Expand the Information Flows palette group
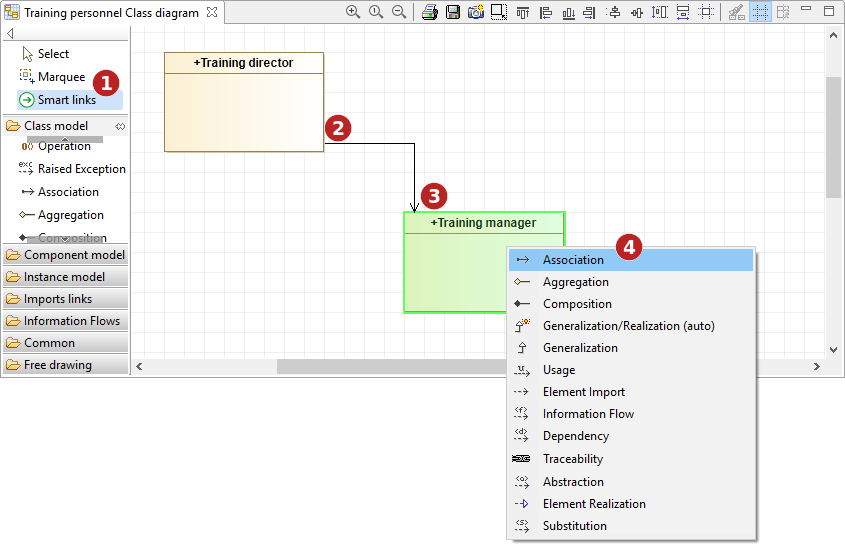845x544 pixels. point(66,321)
